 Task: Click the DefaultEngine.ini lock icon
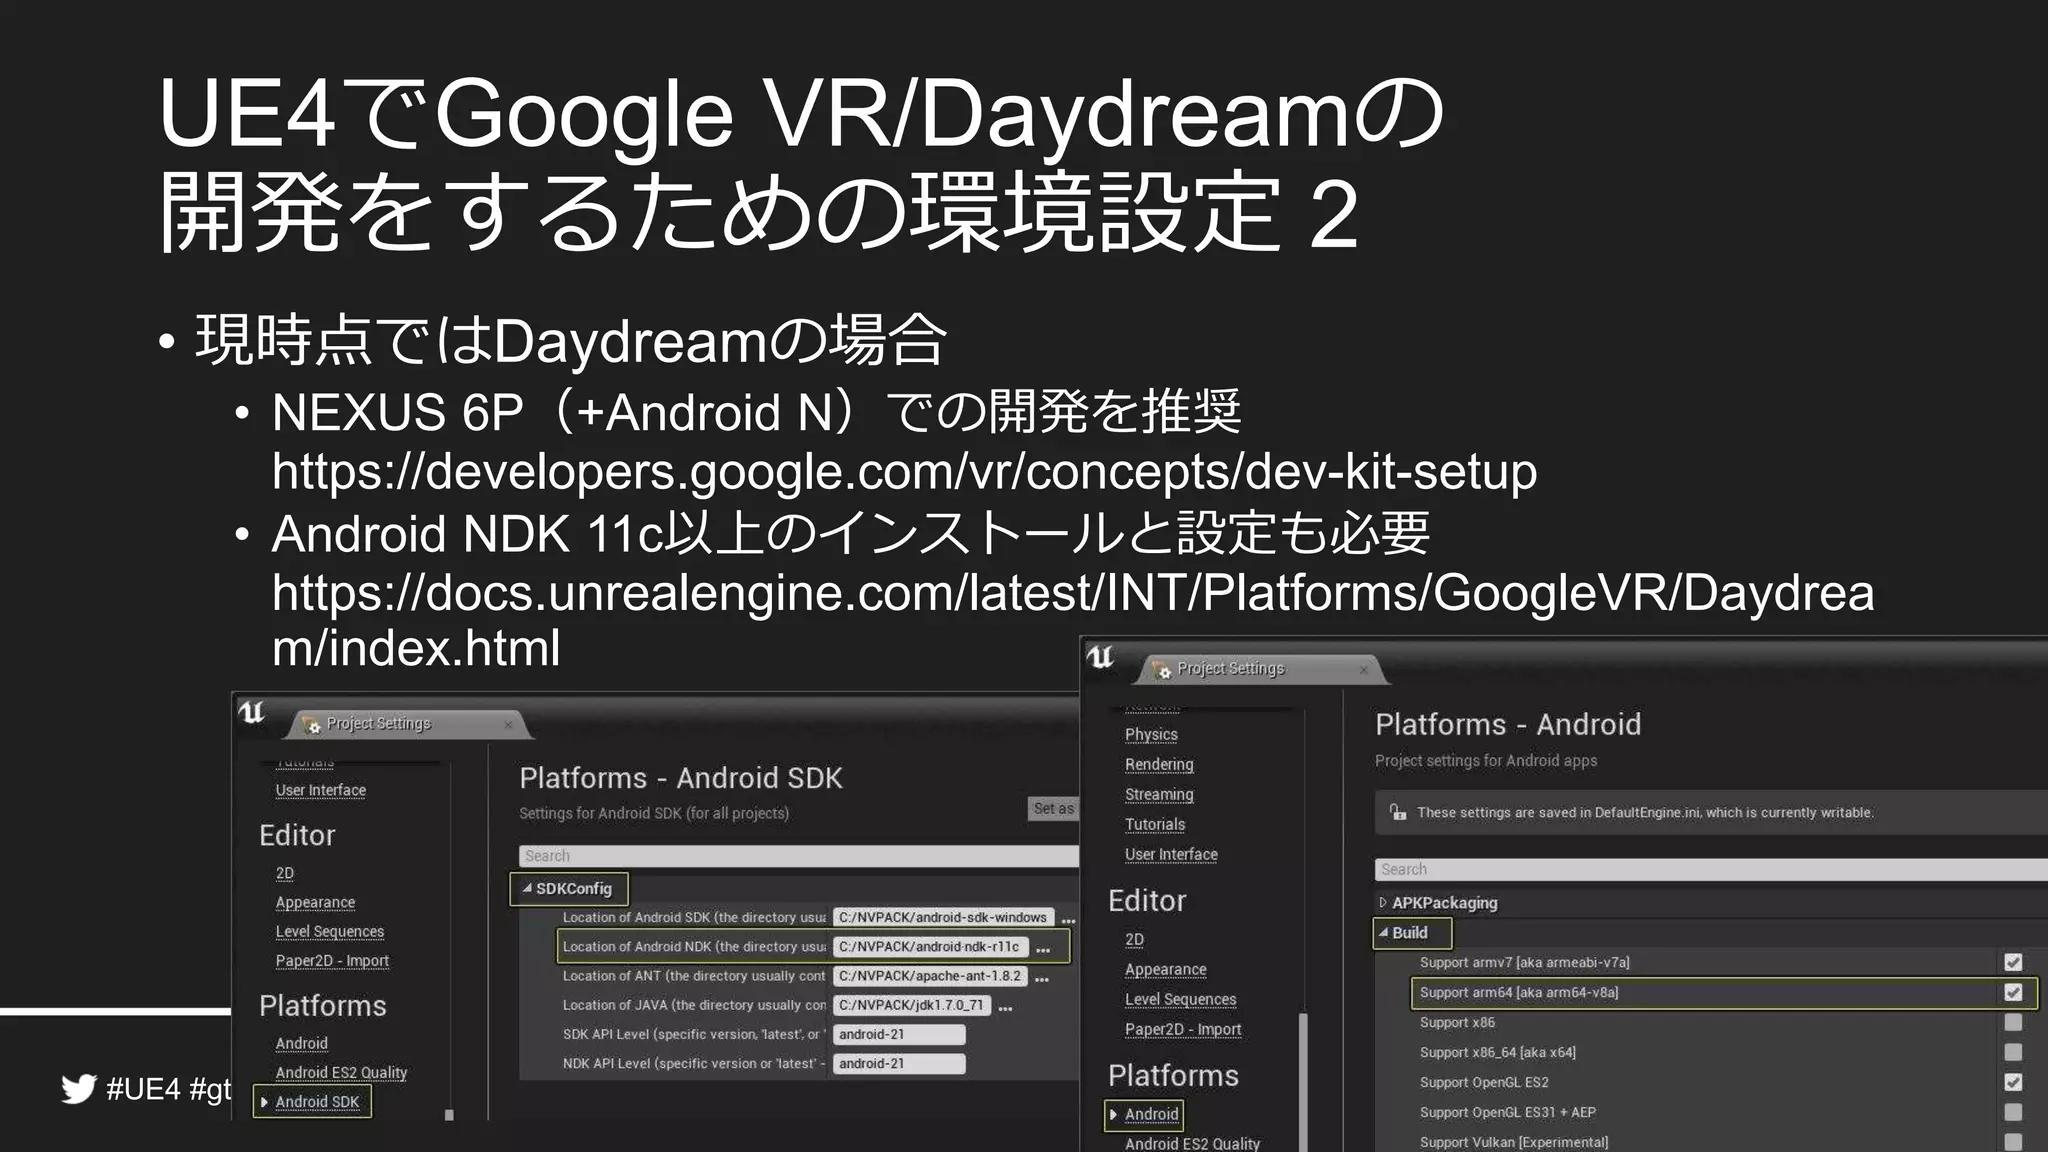tap(1397, 812)
